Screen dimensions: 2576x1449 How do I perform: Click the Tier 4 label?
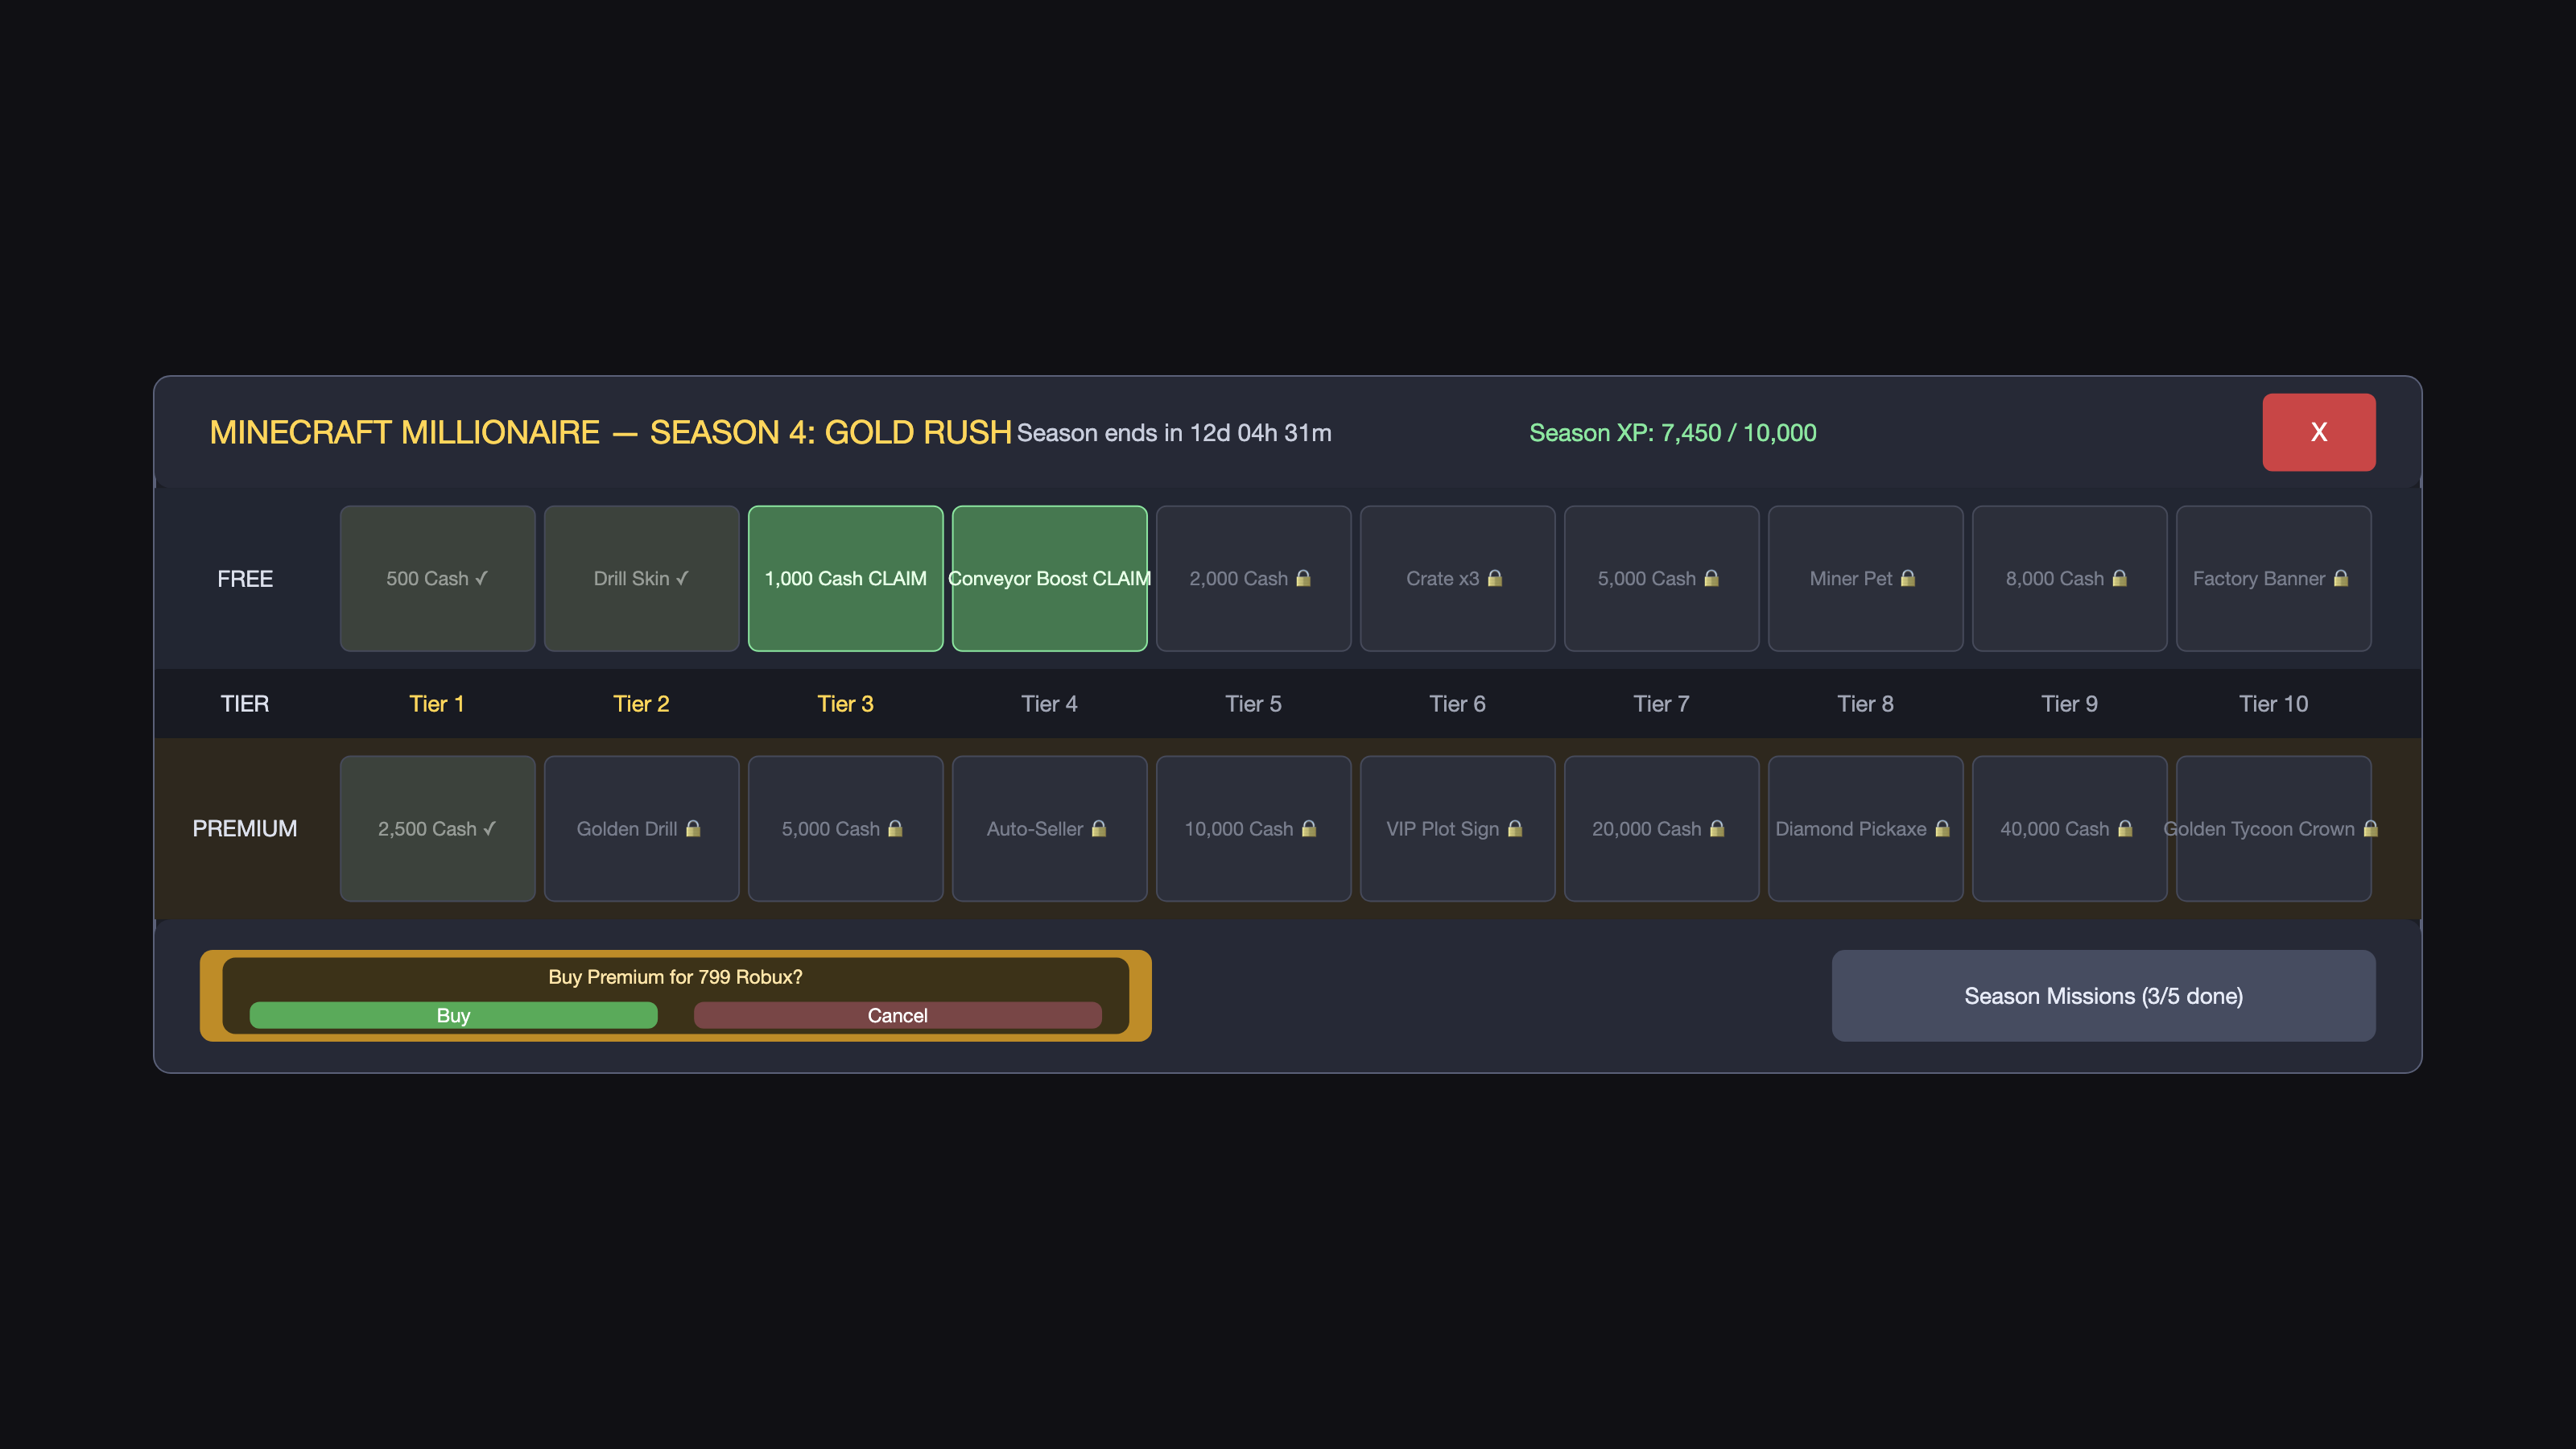(x=1049, y=703)
